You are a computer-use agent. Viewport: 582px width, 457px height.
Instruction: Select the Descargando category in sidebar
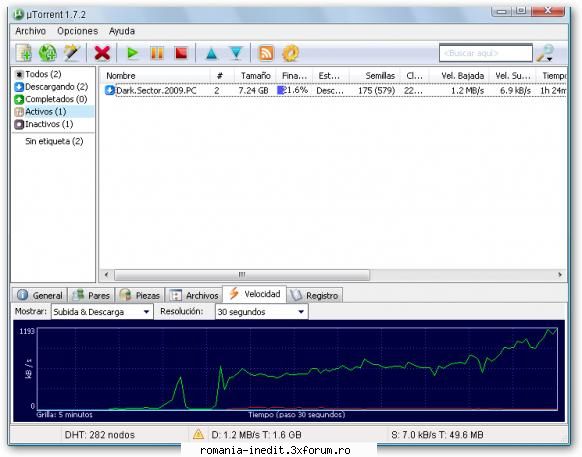click(51, 87)
